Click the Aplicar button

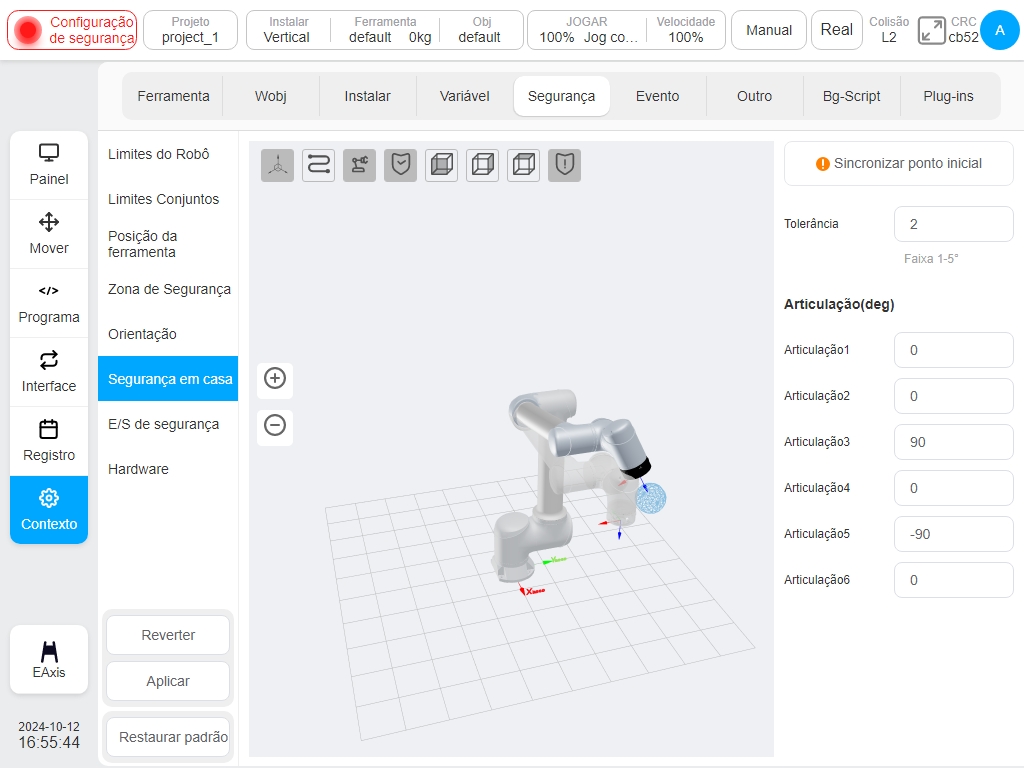pyautogui.click(x=168, y=681)
